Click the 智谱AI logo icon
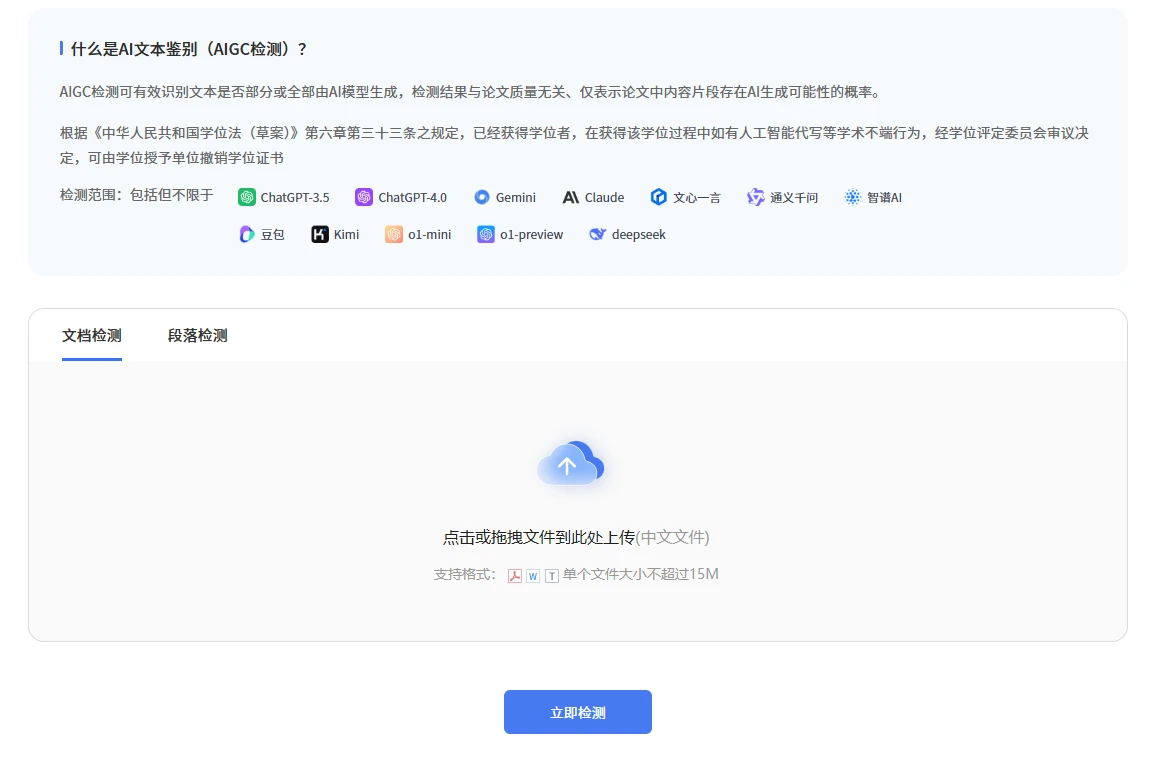This screenshot has height=771, width=1151. tap(852, 197)
